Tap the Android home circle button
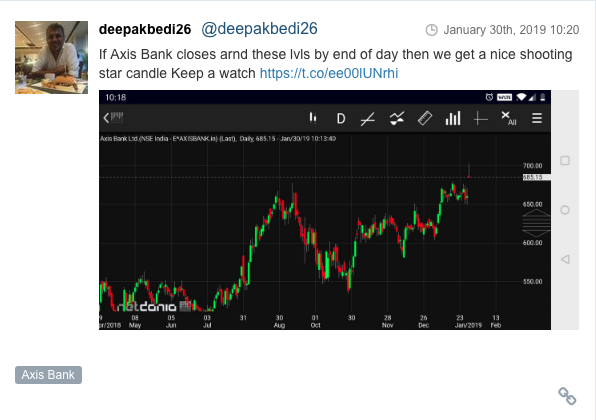Viewport: 596px width, 420px height. pos(565,210)
